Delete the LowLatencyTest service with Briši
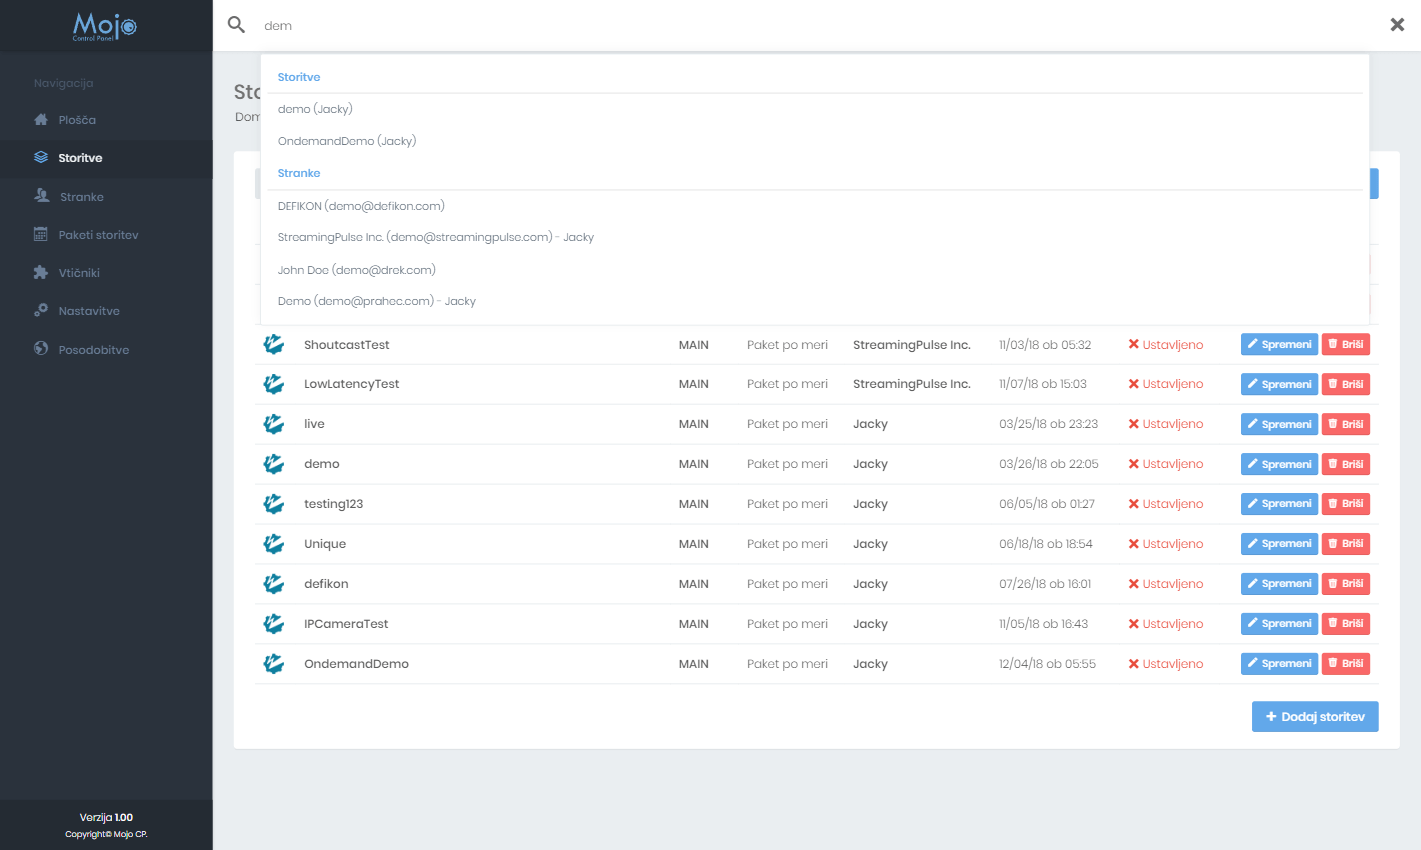 point(1345,385)
